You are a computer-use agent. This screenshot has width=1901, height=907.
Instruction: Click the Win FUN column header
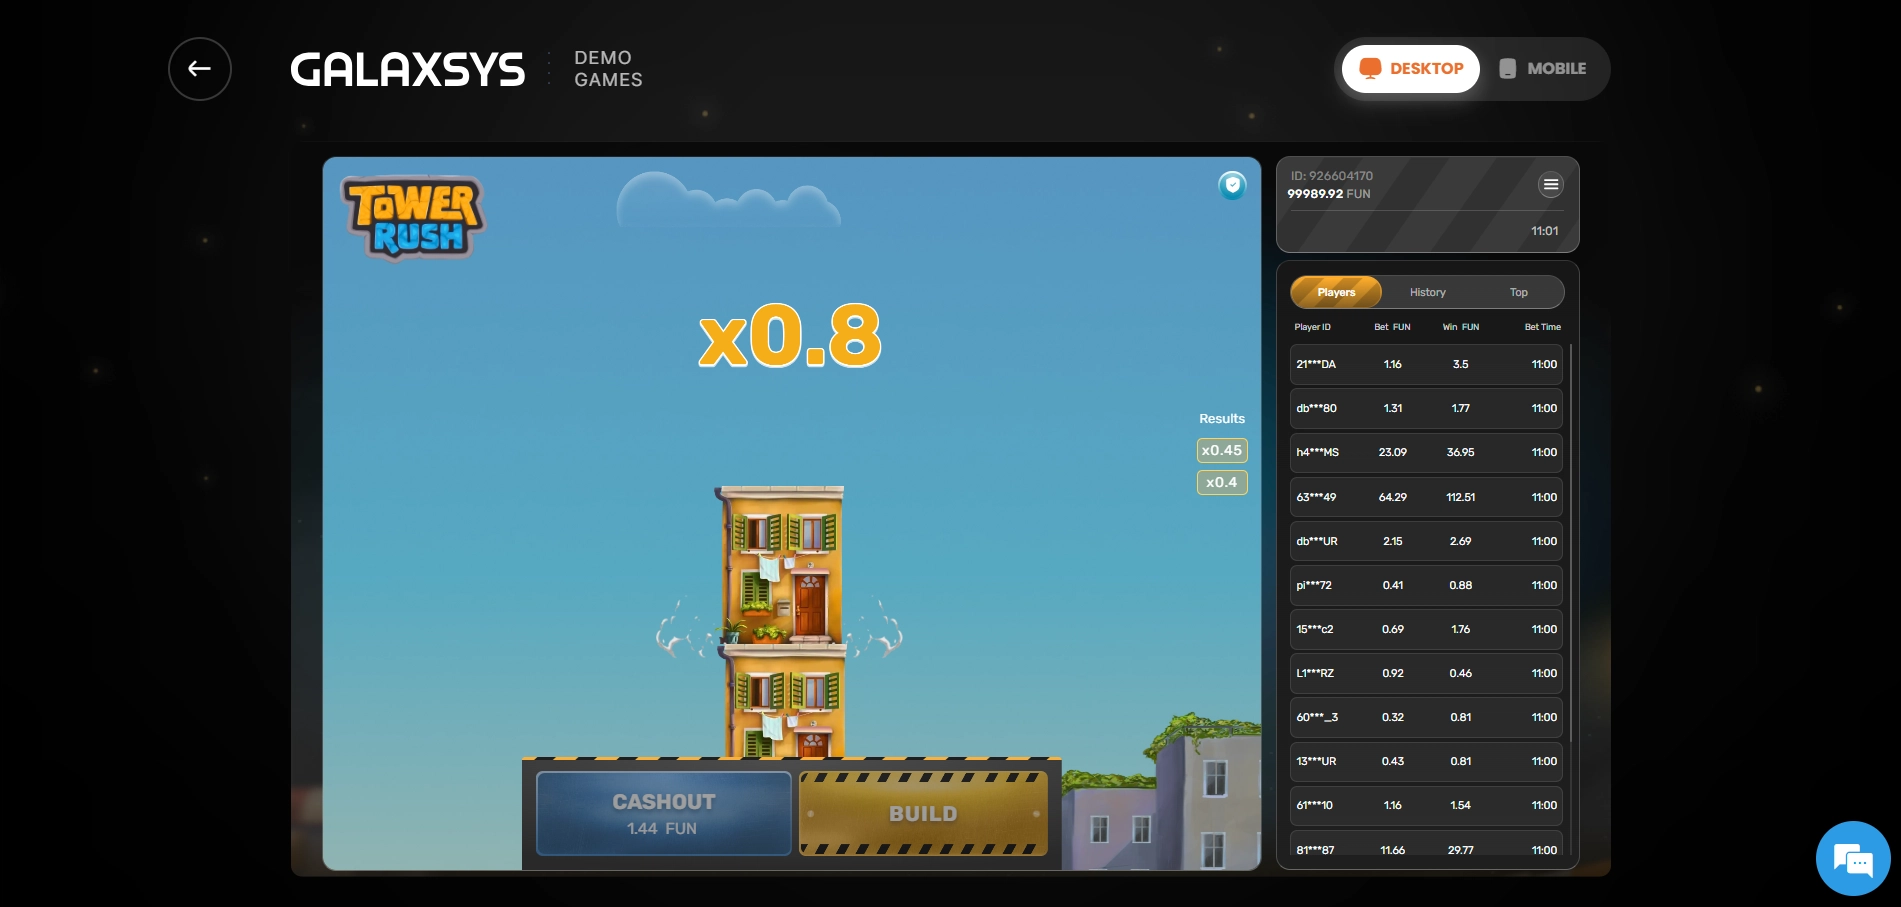(1460, 327)
